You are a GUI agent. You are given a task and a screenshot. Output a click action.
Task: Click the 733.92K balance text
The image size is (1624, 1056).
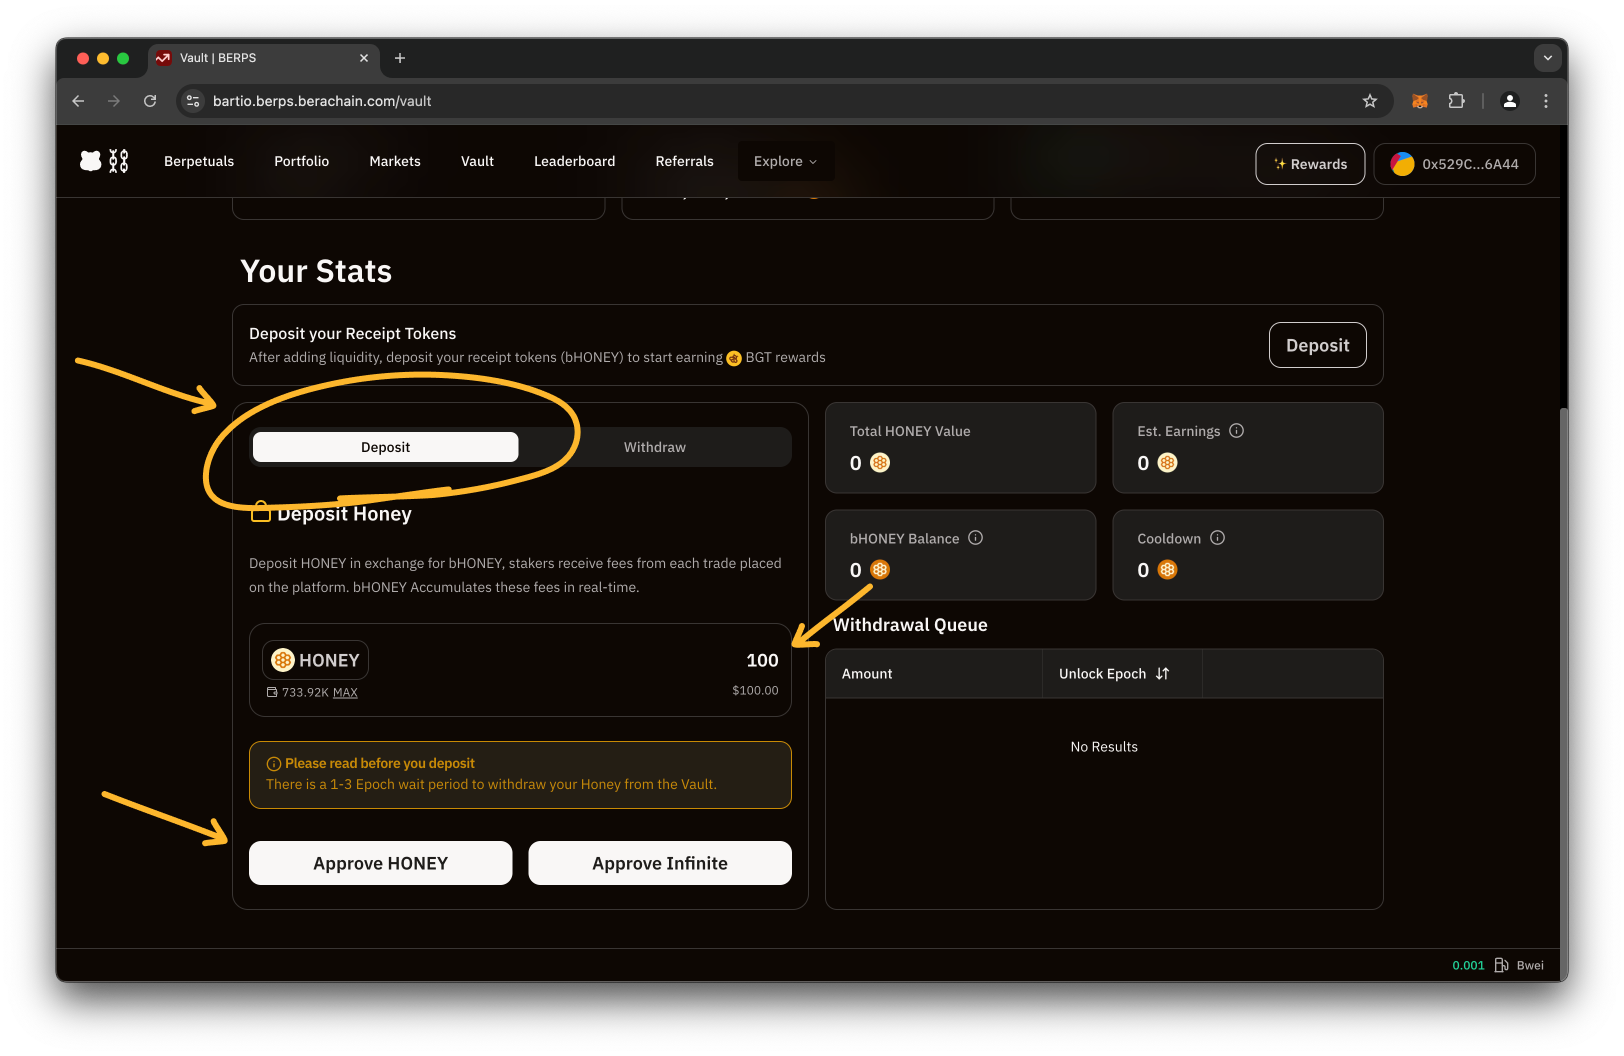(305, 692)
